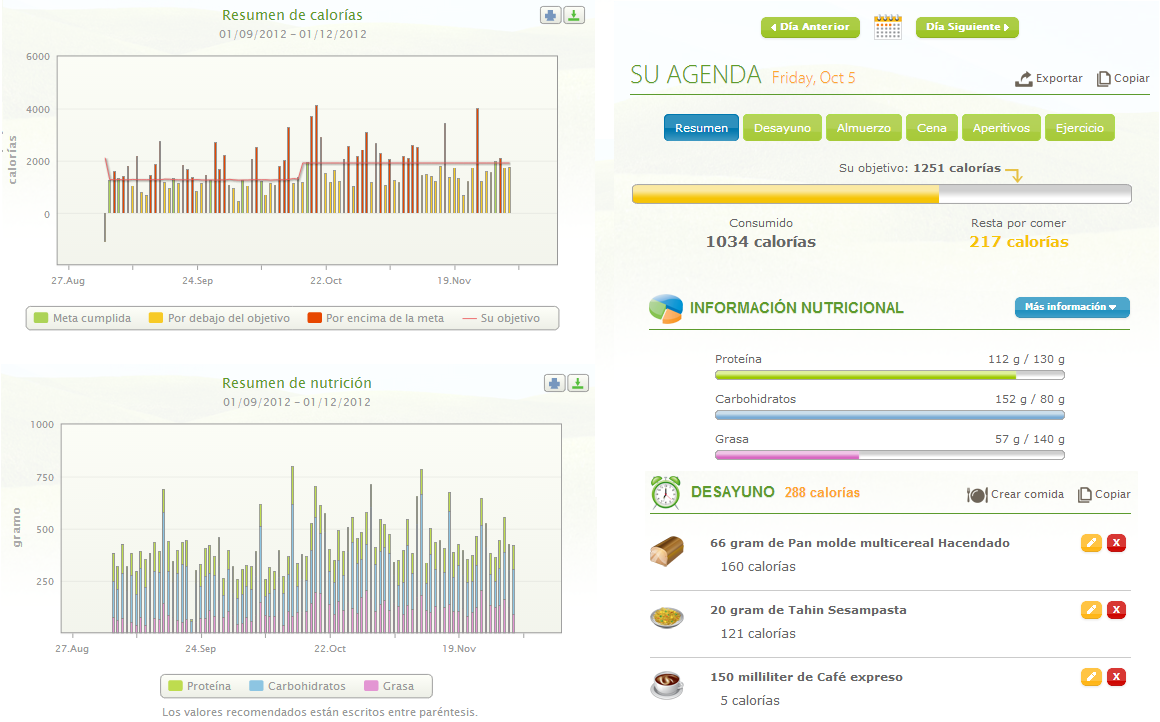This screenshot has height=722, width=1160.
Task: Delete the Tahin Sesampasta entry
Action: pyautogui.click(x=1116, y=610)
